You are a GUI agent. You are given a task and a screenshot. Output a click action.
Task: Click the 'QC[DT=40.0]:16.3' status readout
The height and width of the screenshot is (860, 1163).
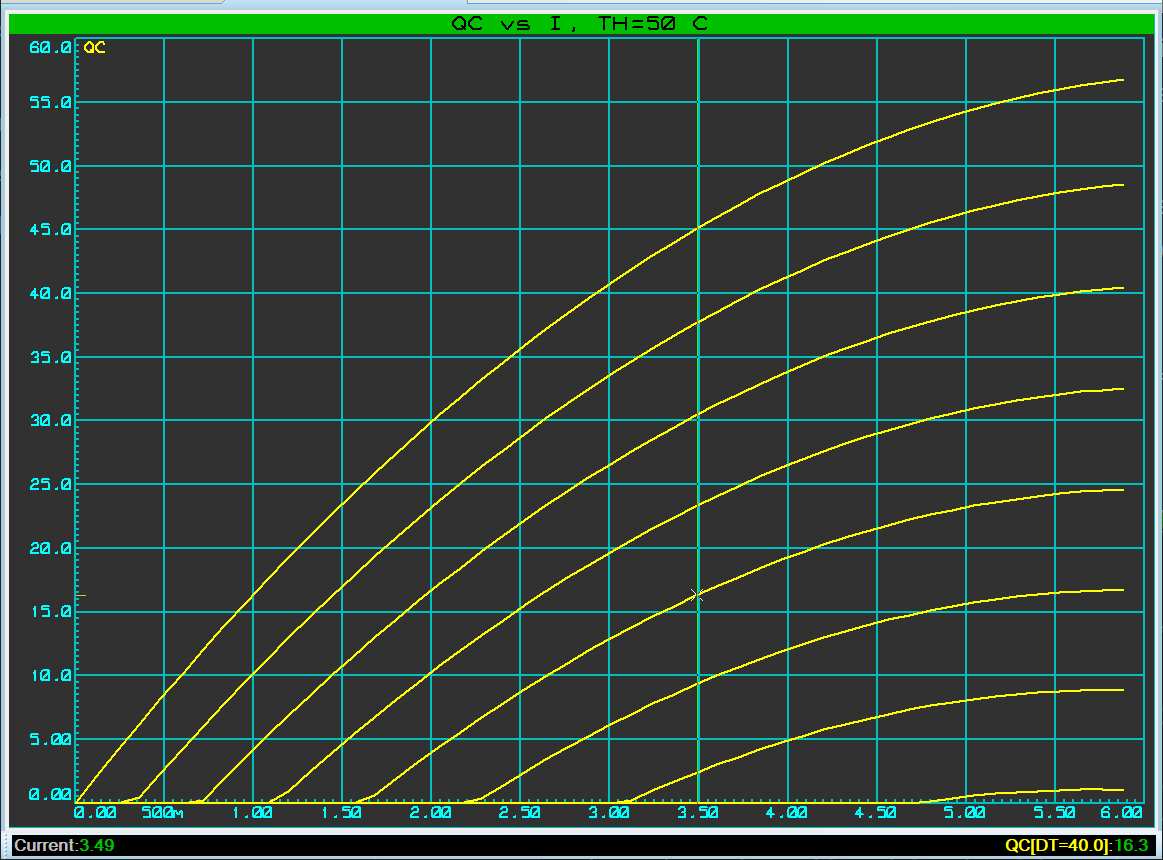pyautogui.click(x=1076, y=845)
